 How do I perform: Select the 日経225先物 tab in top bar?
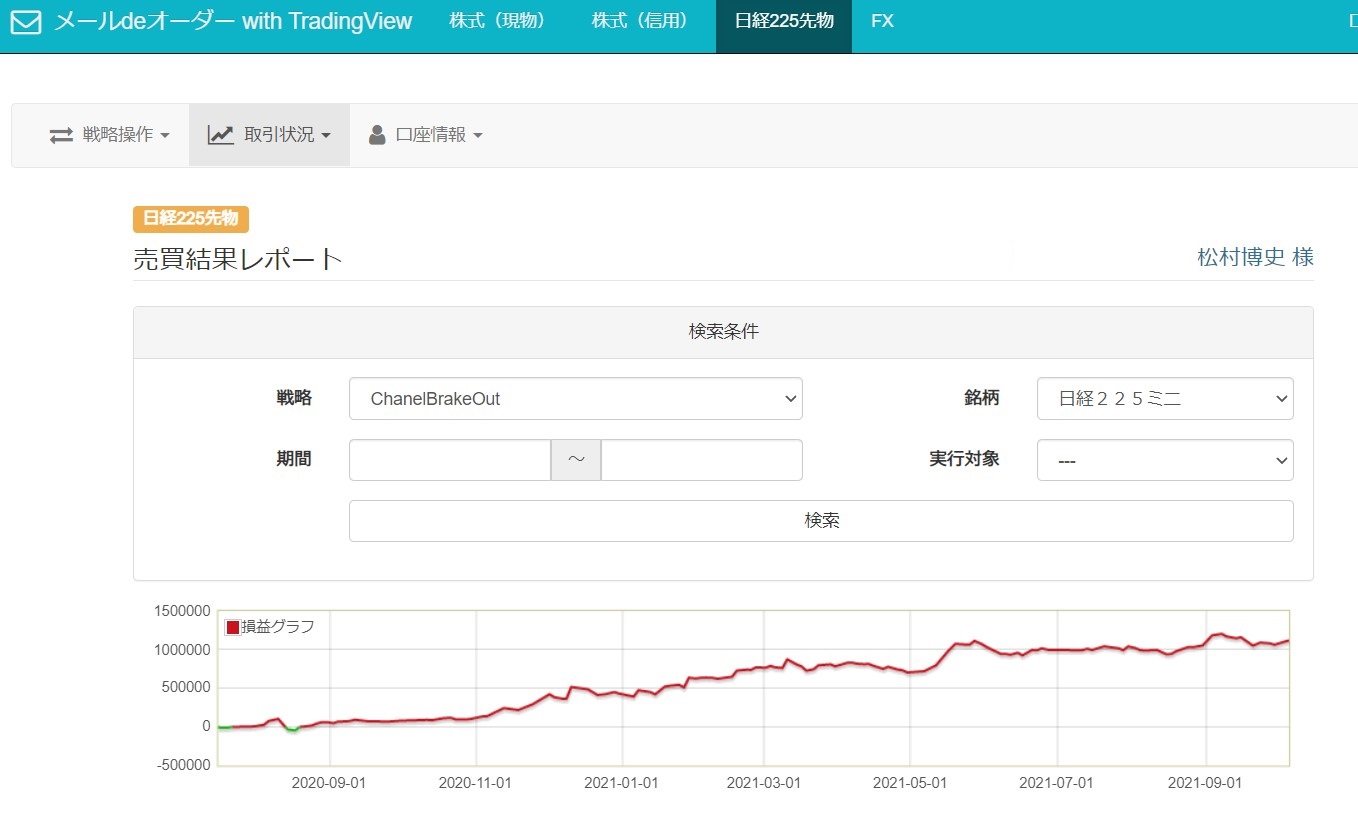[783, 21]
